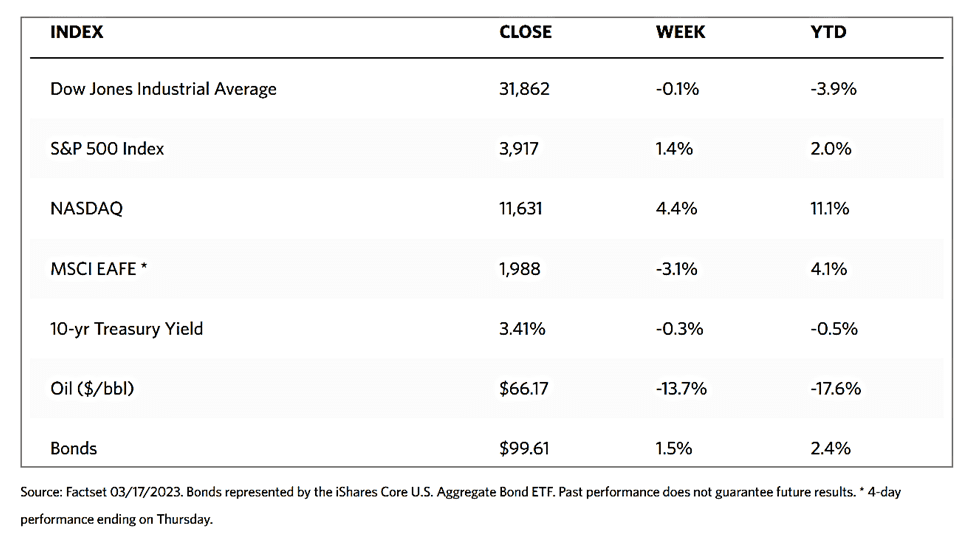Select the Dow Jones Industrial Average row label
978x547 pixels.
(163, 89)
